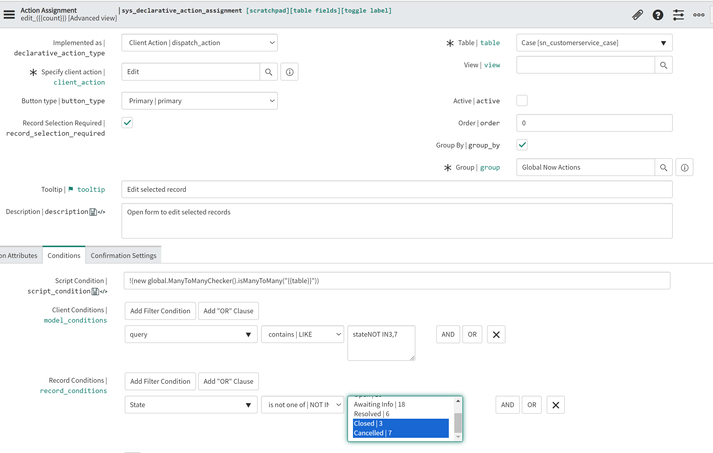This screenshot has height=453, width=713.
Task: Click OR button on query condition row
Action: (472, 334)
